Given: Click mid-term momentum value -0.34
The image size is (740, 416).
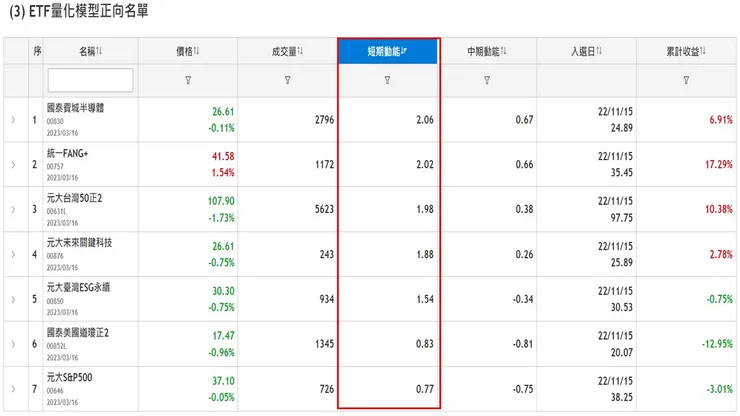Looking at the screenshot, I should (x=523, y=299).
